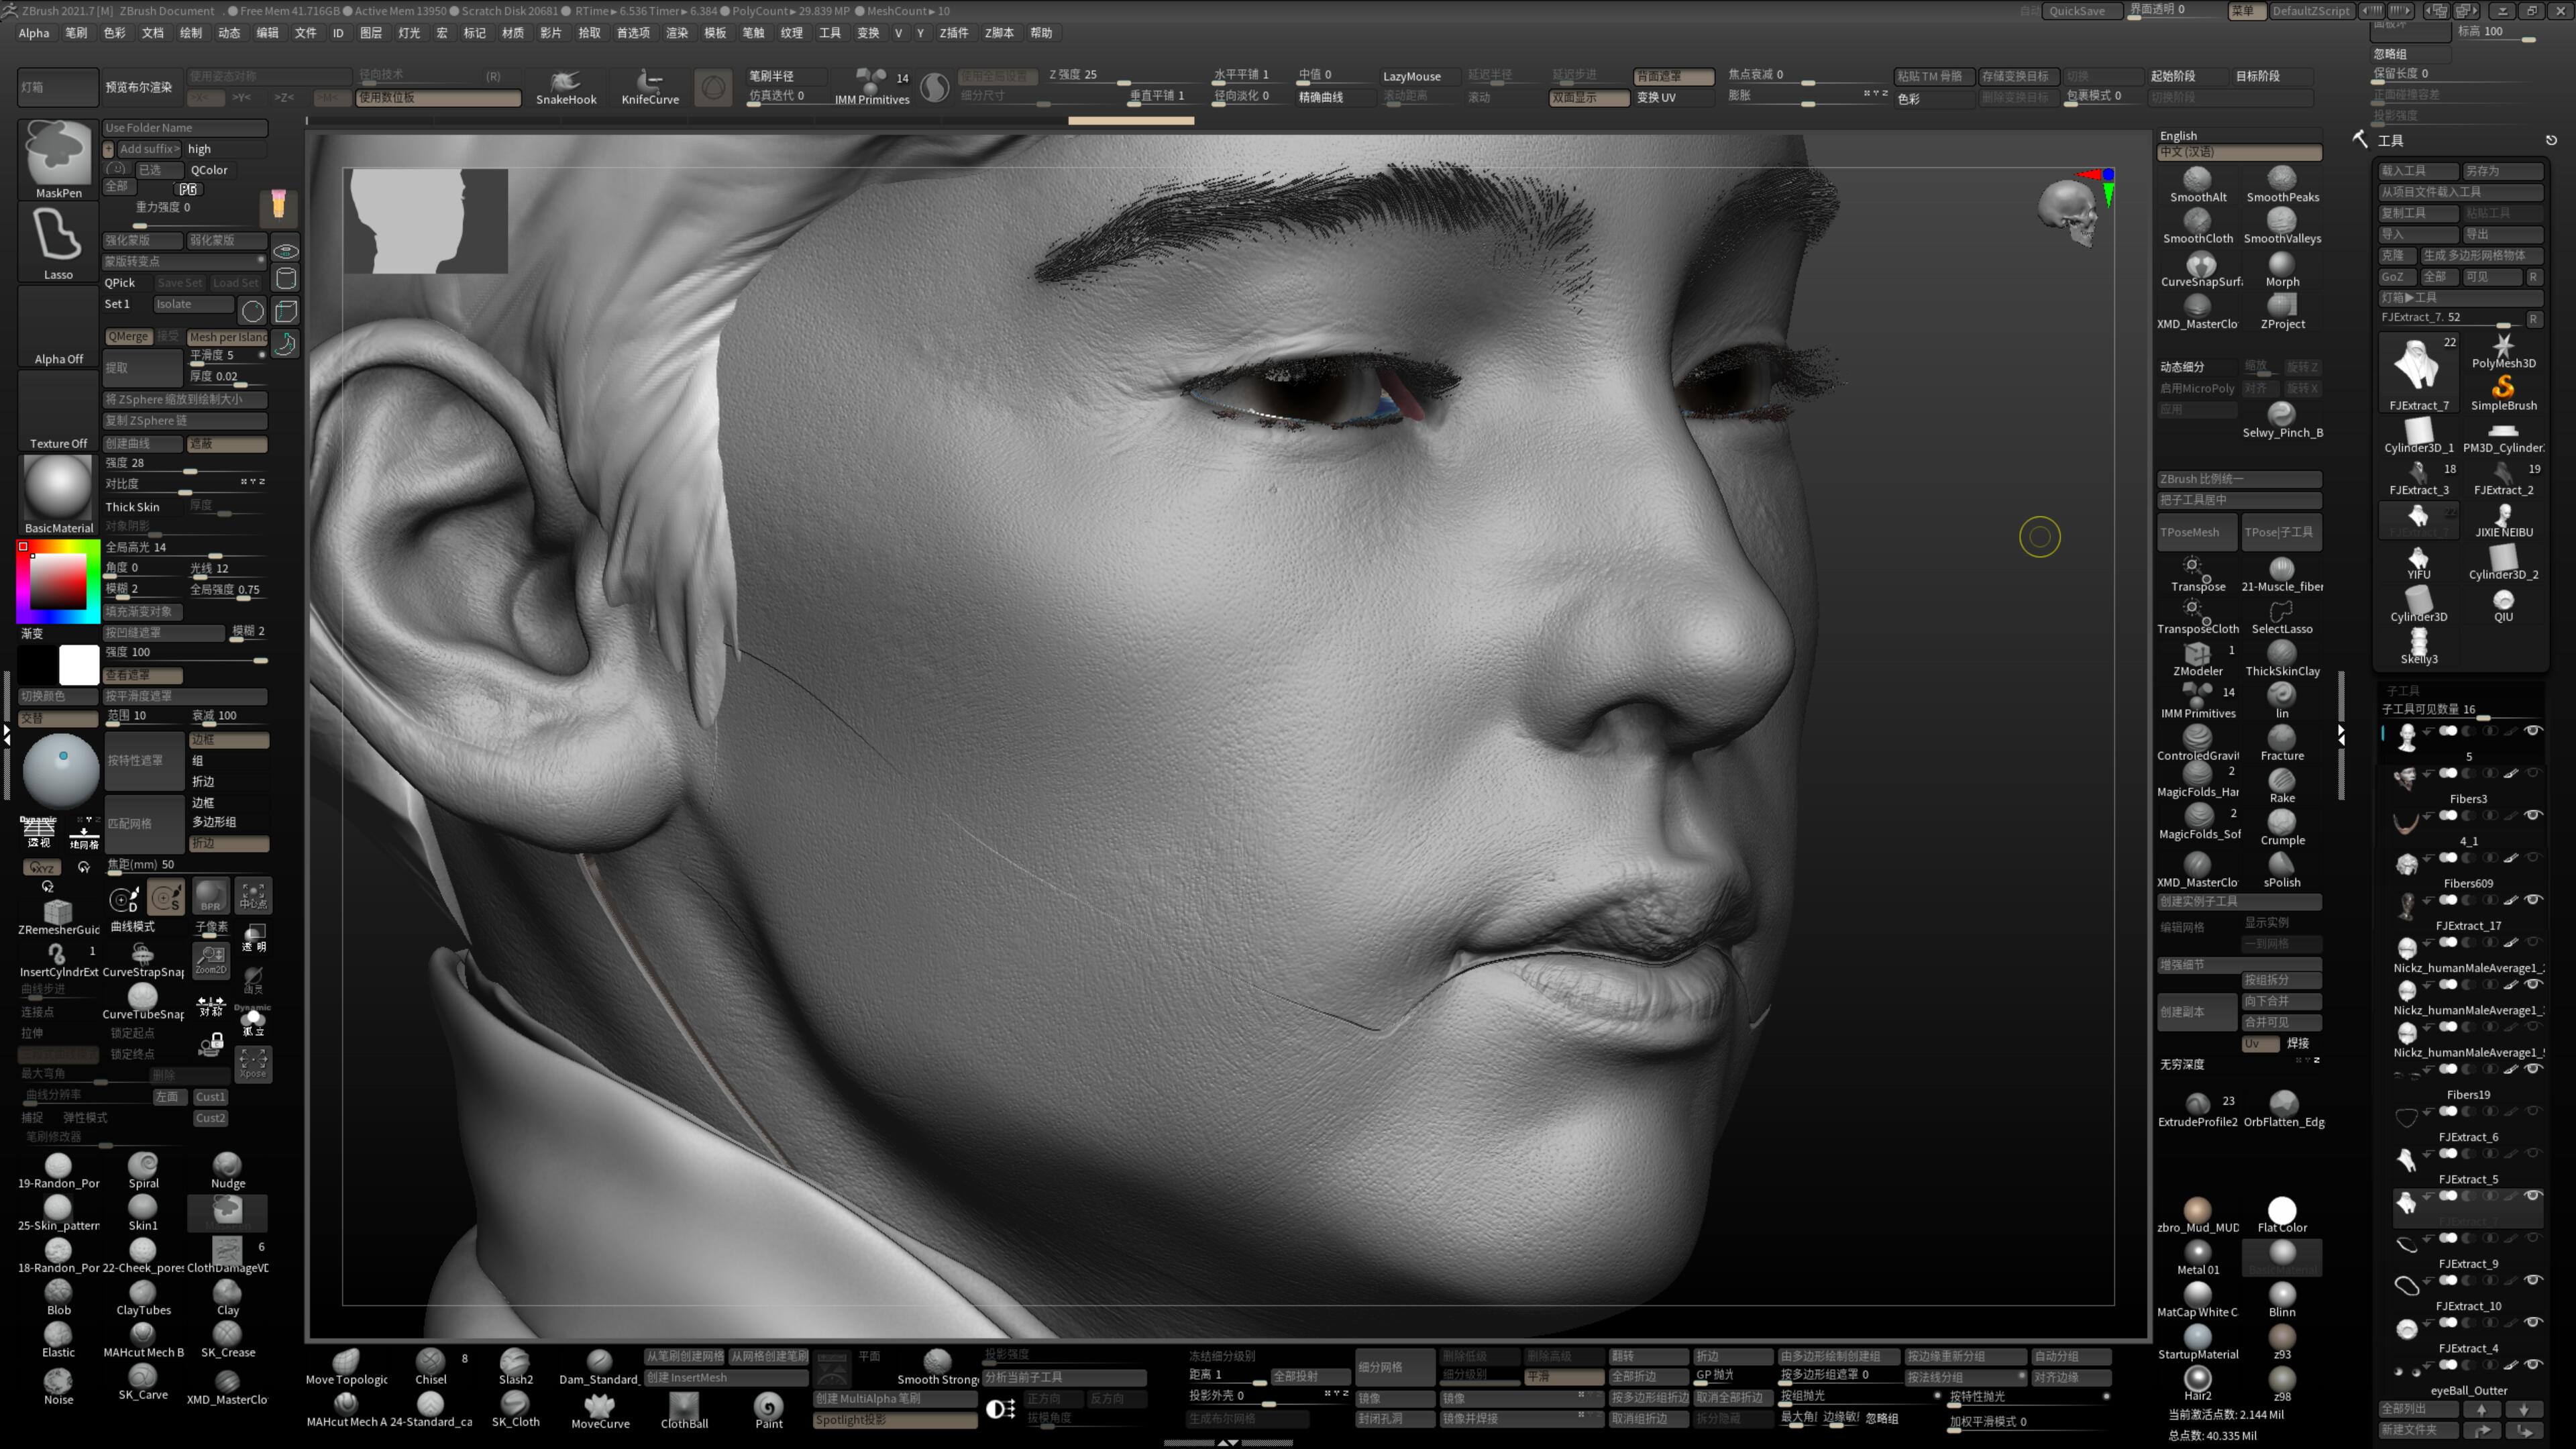
Task: Pick the ZModeler brush
Action: point(2197,659)
